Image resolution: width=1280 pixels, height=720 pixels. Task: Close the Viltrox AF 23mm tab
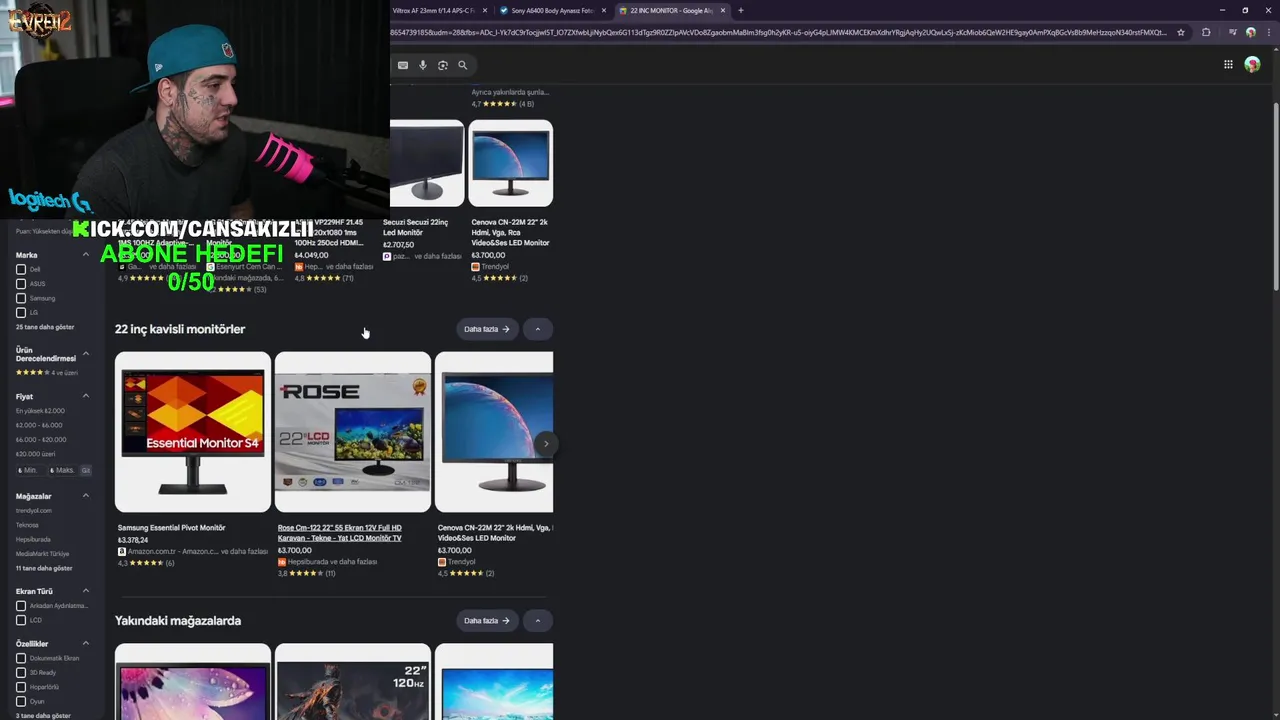(485, 10)
